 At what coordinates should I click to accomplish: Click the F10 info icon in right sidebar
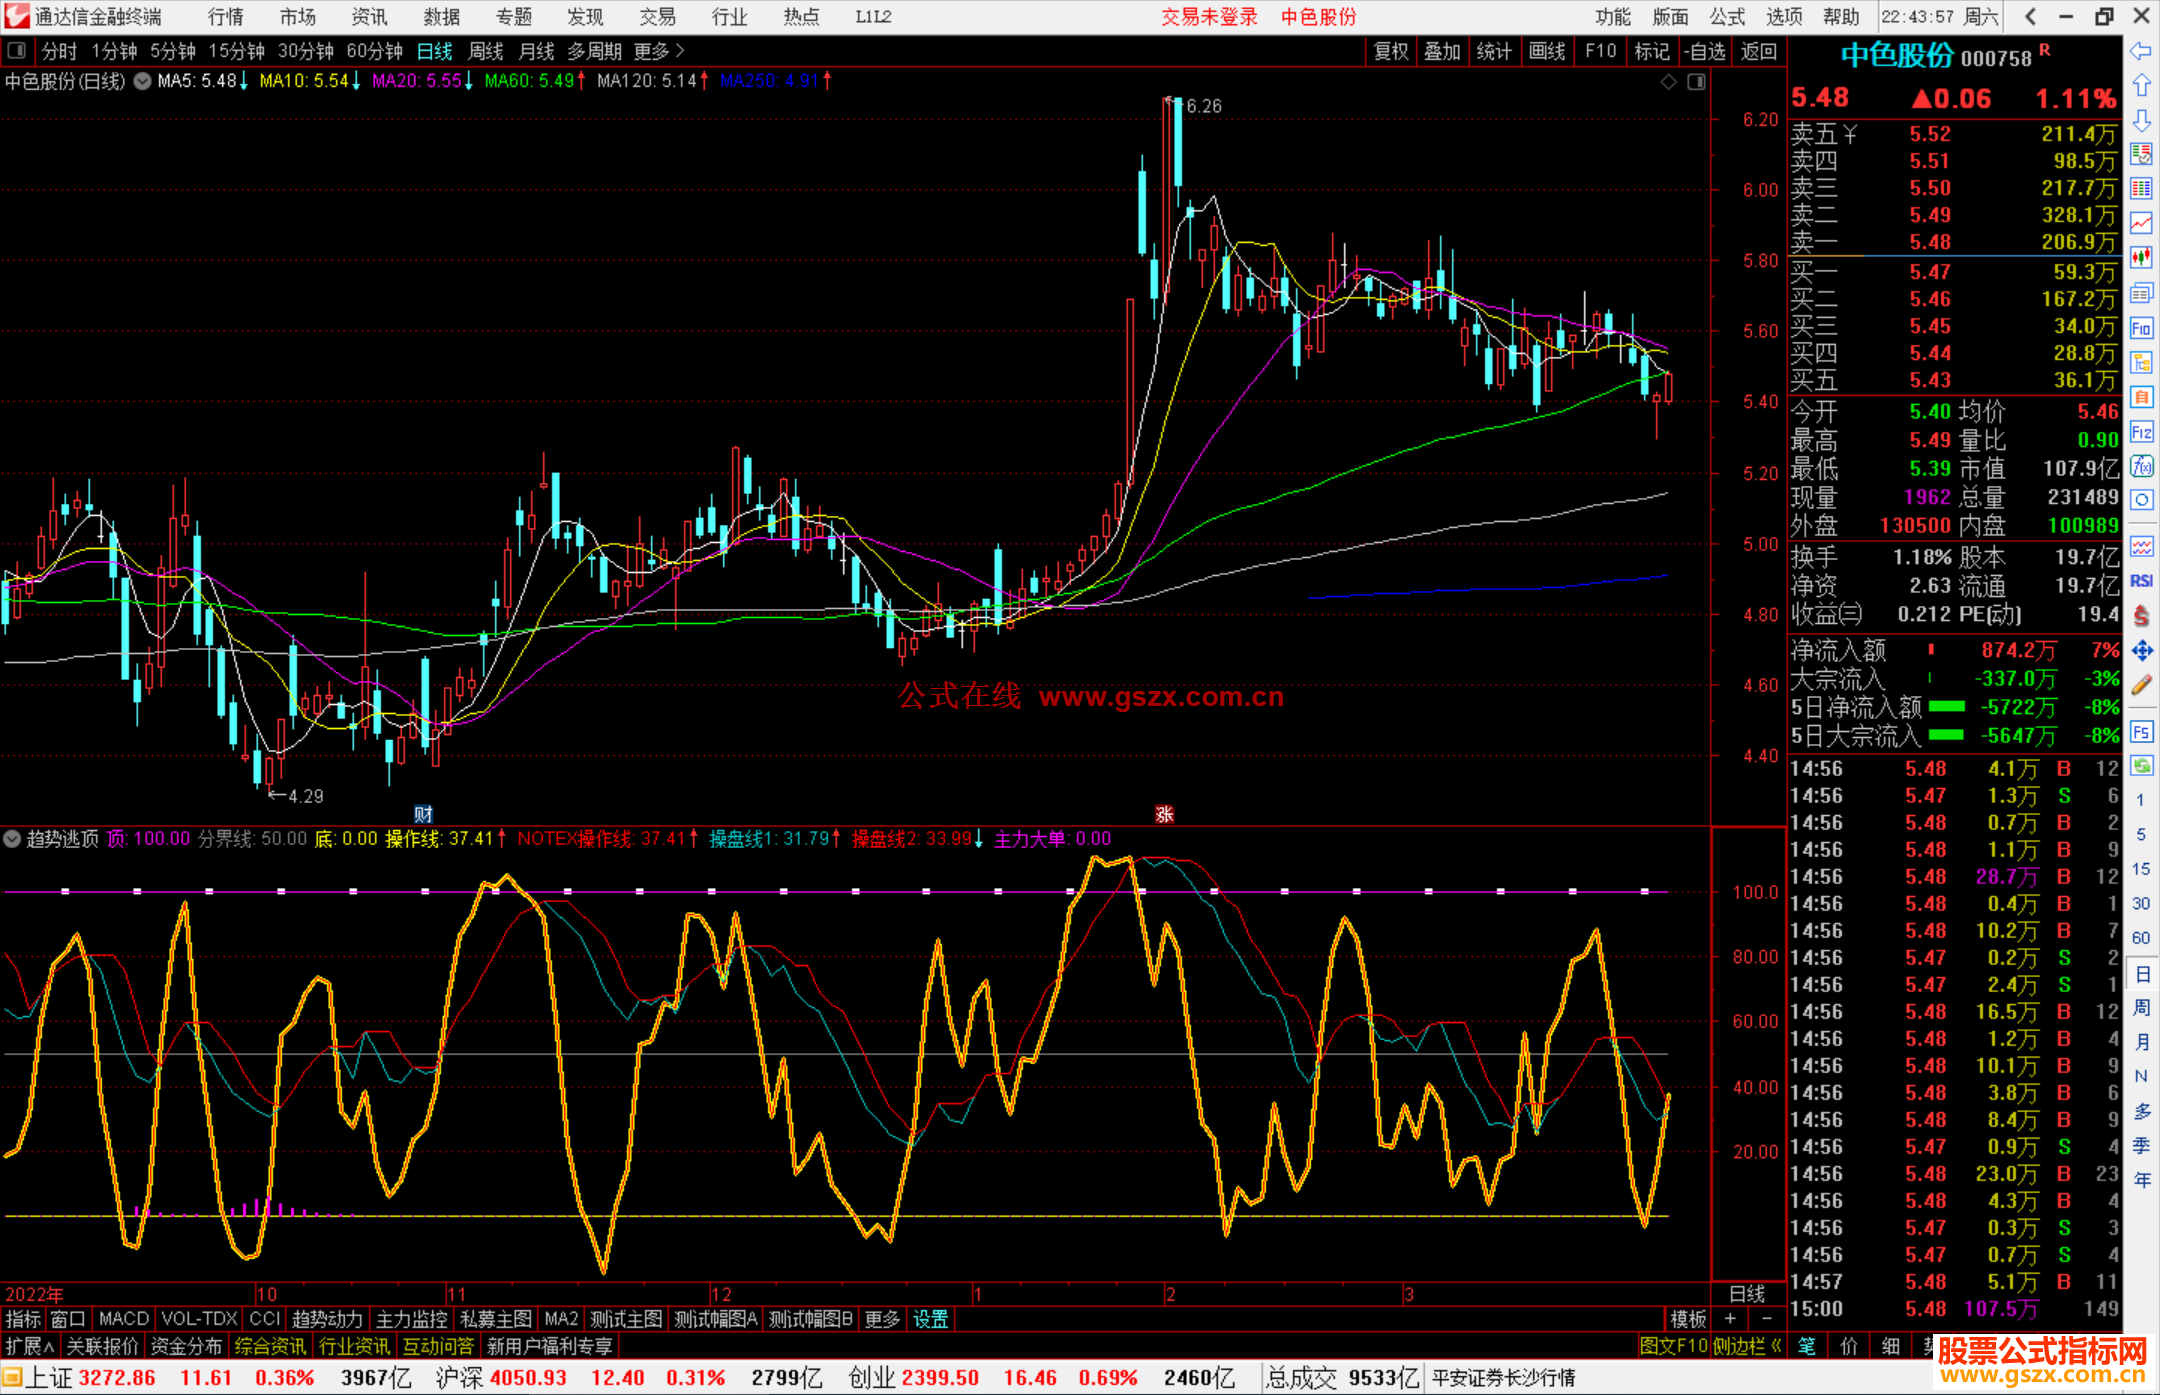[2141, 328]
